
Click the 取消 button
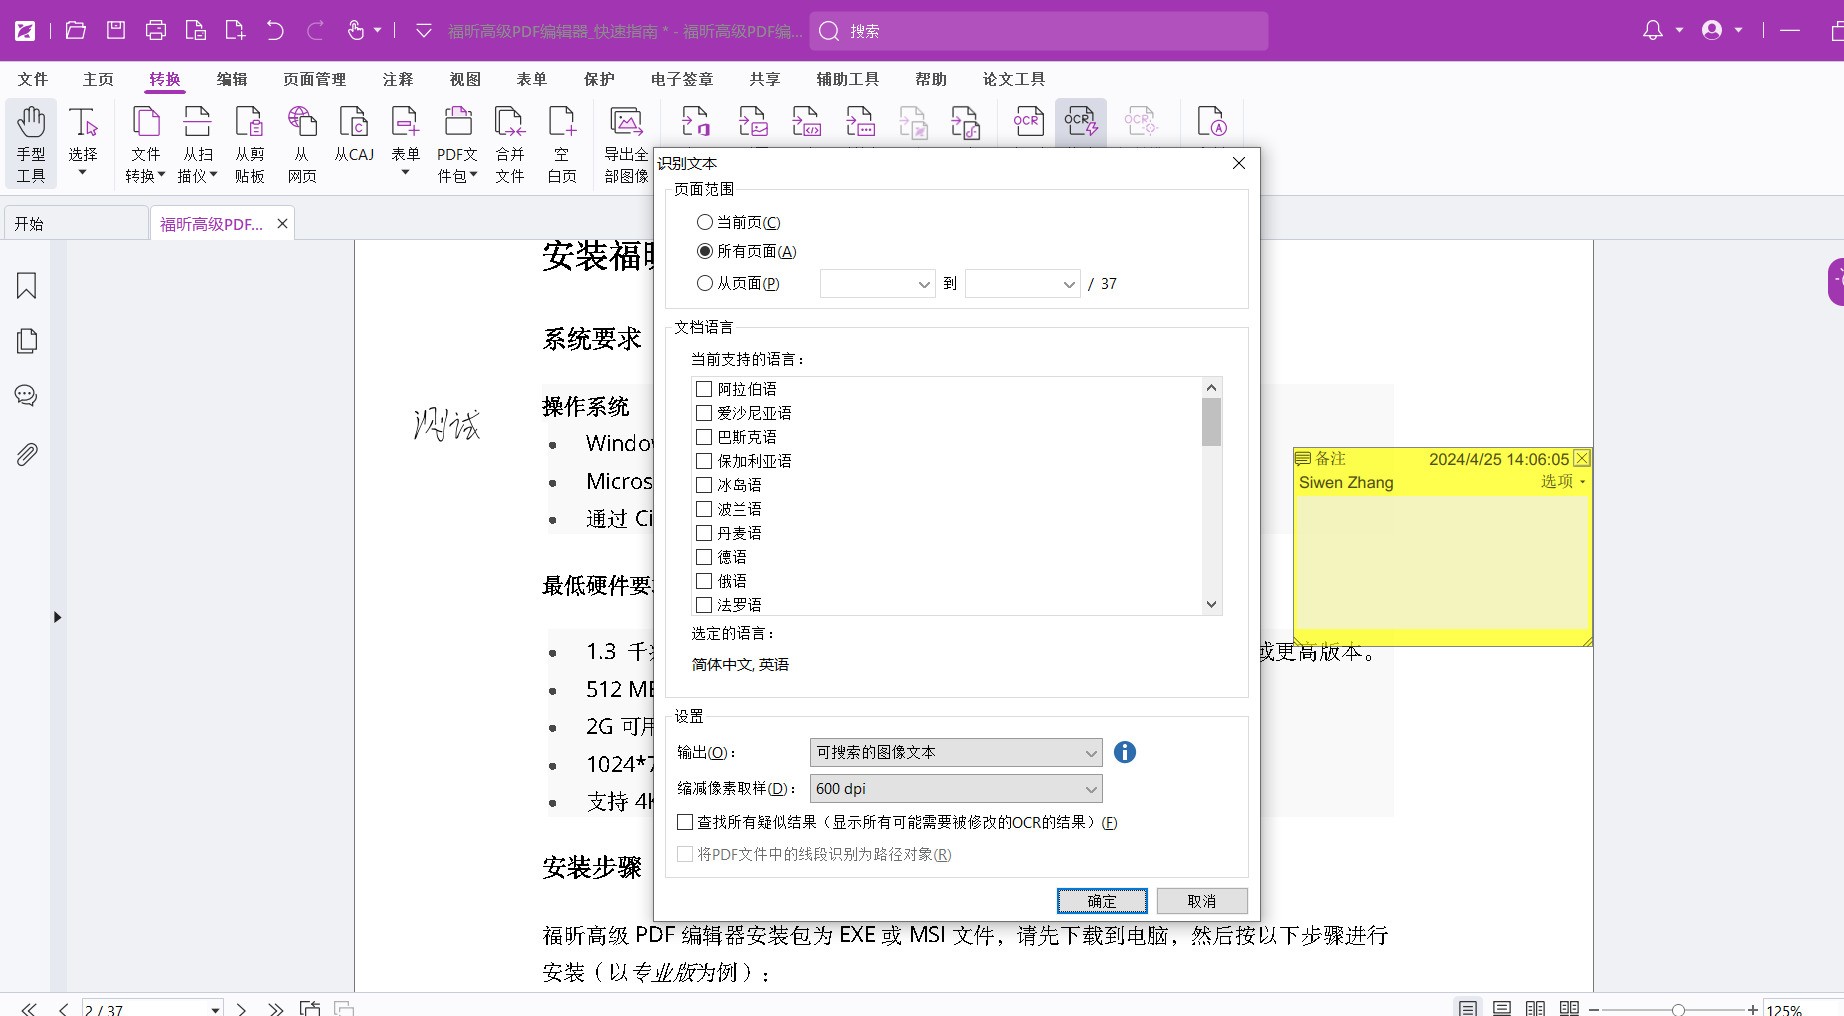point(1201,901)
